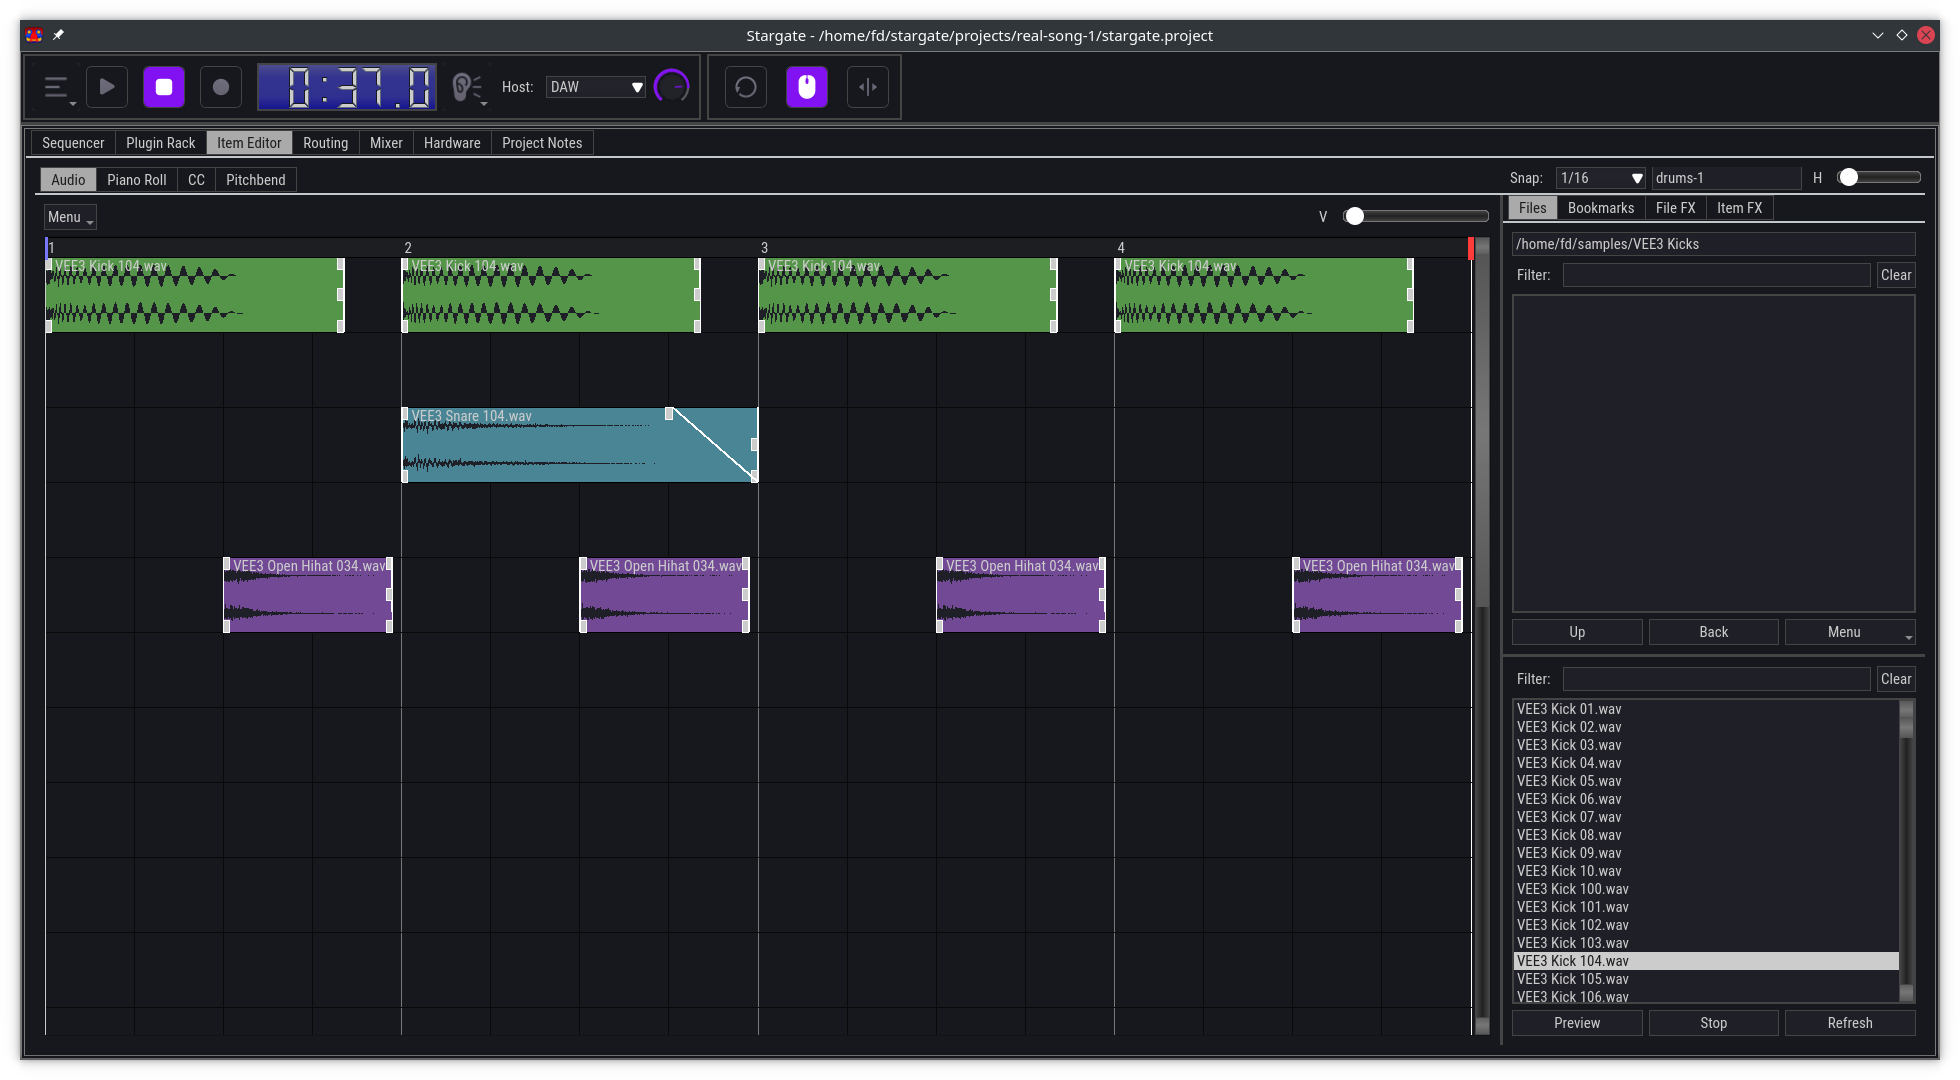
Task: Select the first VEE3 Kick 104.wav clip at bar 1
Action: tap(195, 295)
